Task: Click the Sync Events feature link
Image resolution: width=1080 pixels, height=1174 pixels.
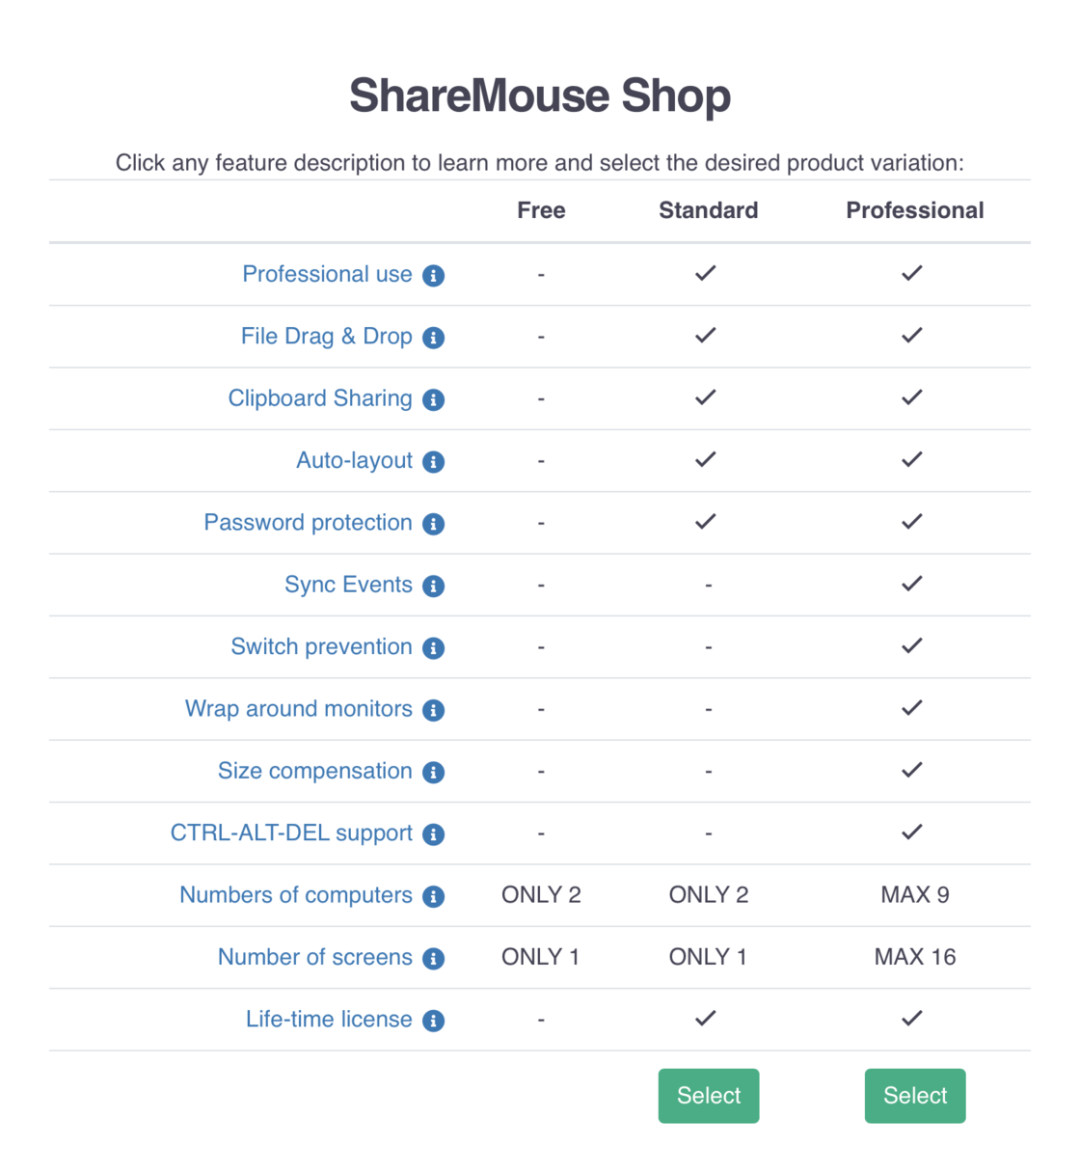Action: 348,584
